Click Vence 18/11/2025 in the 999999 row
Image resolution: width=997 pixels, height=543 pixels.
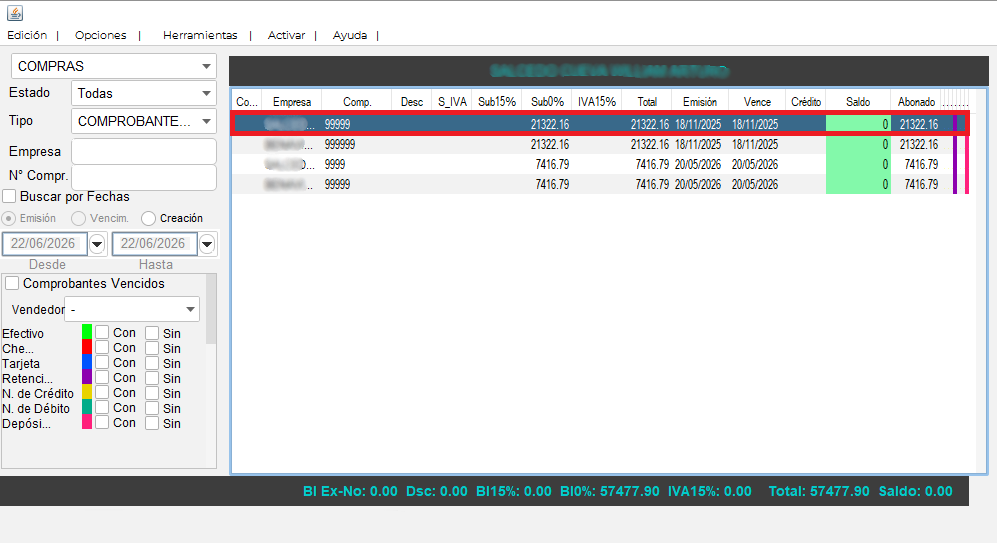755,144
